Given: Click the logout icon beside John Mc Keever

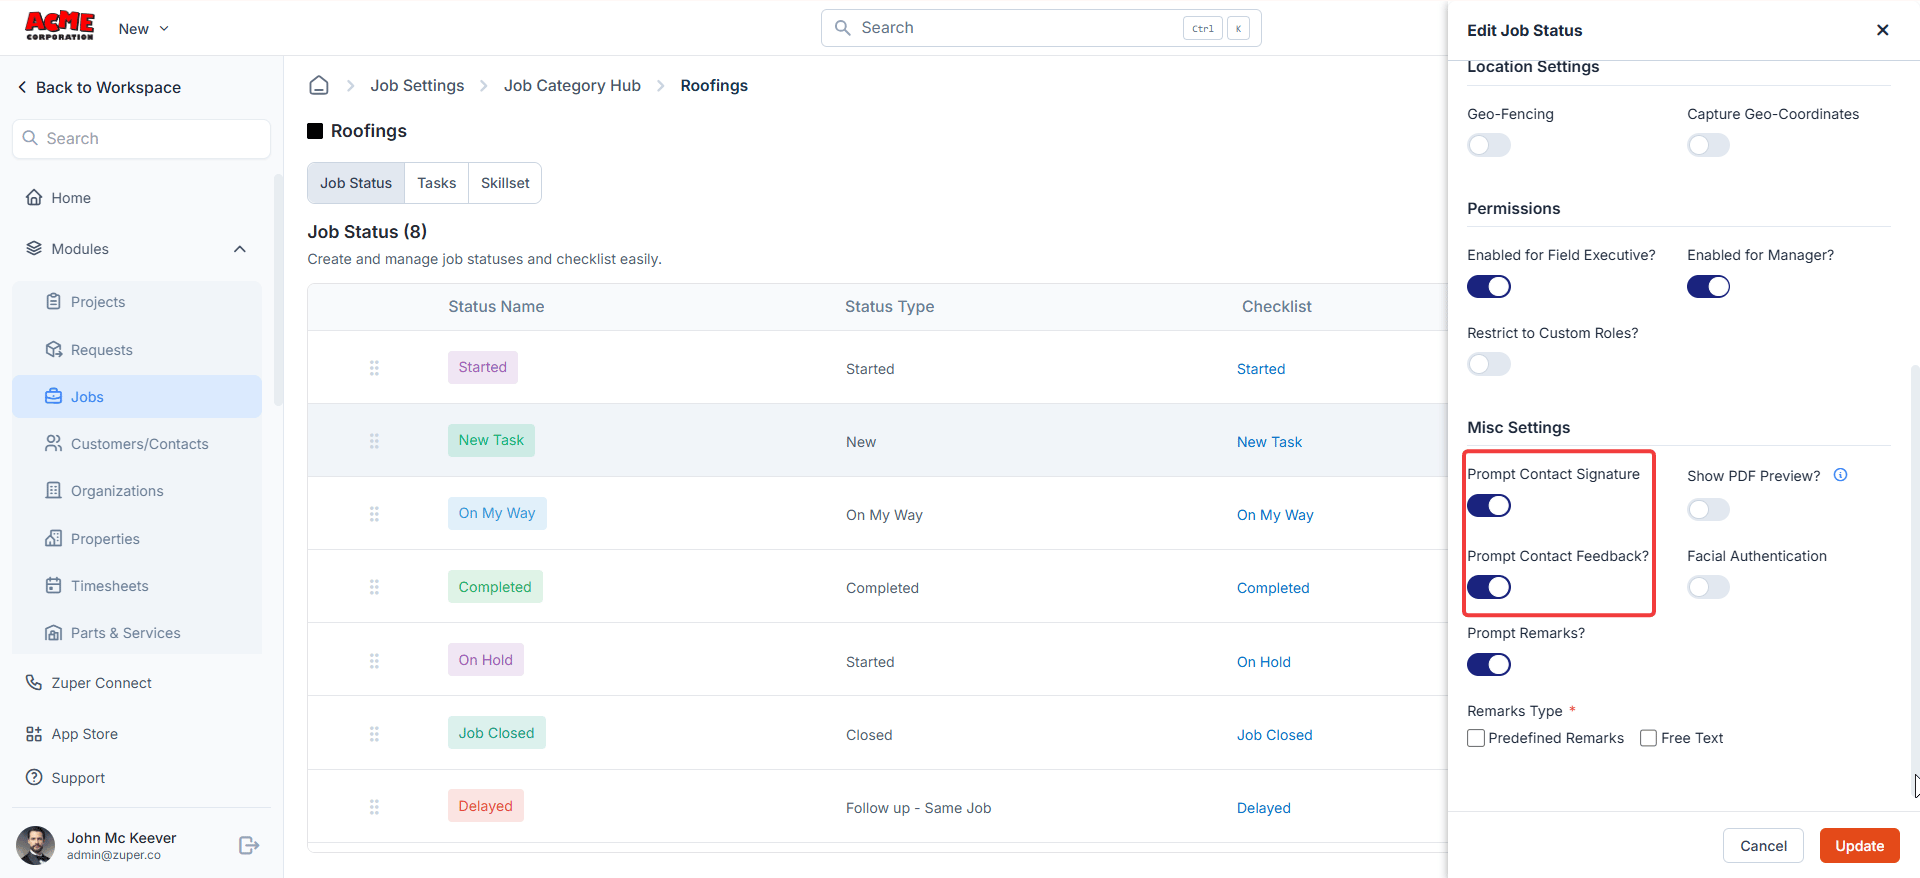Looking at the screenshot, I should (x=249, y=846).
